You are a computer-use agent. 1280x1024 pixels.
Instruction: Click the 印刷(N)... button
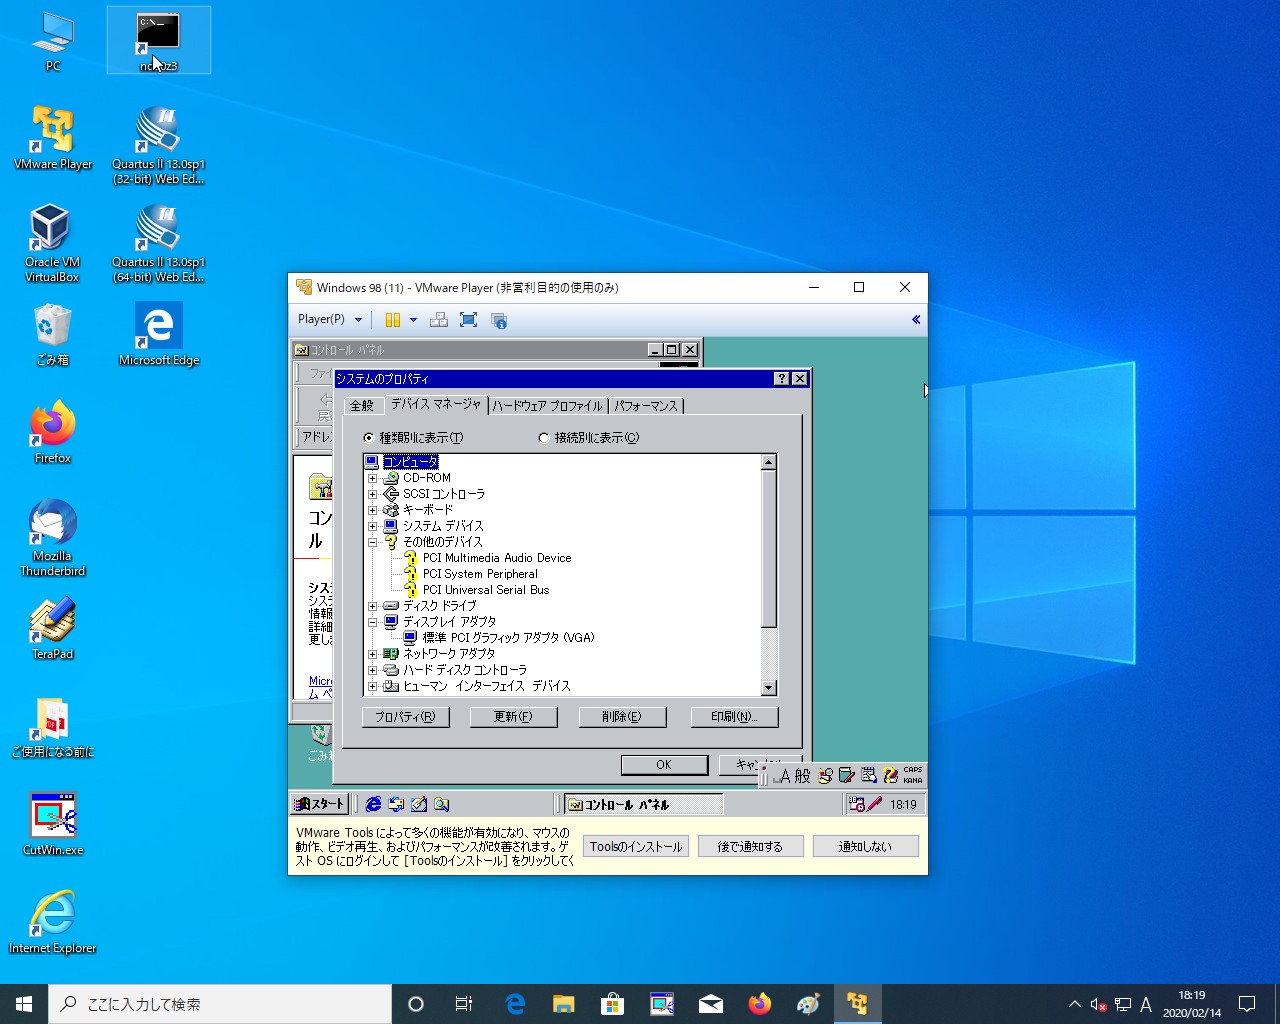click(x=734, y=717)
